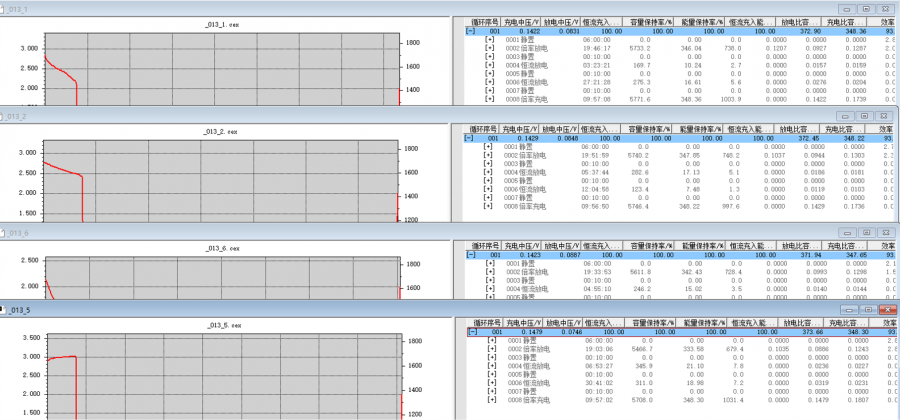Expand step 0006 恒流放电 in _013_2 table
Viewport: 900px width, 420px height.
tap(489, 189)
